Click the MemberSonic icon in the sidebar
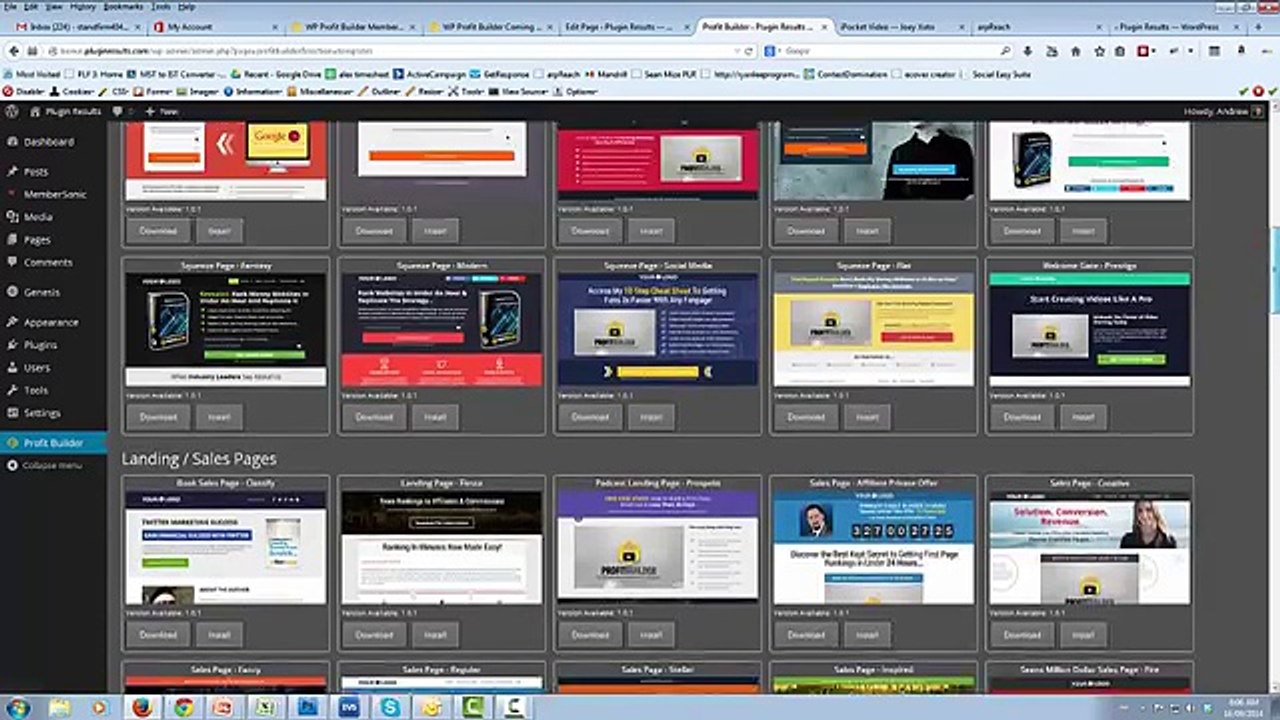Image resolution: width=1280 pixels, height=720 pixels. [x=11, y=194]
